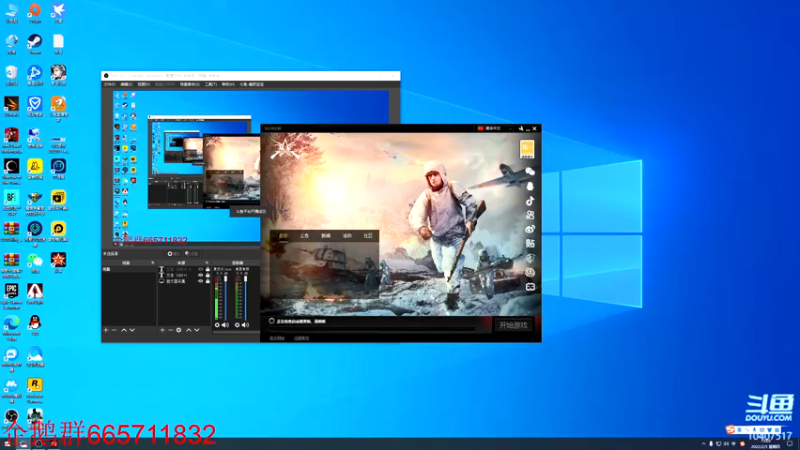The height and width of the screenshot is (450, 800).
Task: Open Steam from the desktop
Action: pyautogui.click(x=35, y=44)
